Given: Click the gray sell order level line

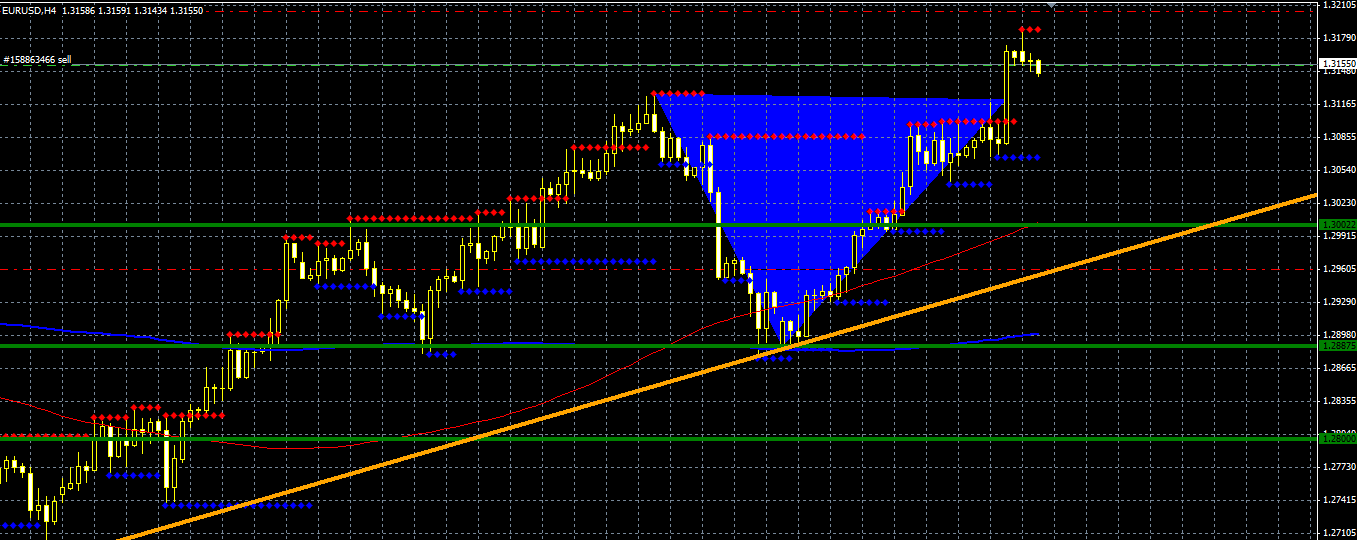Looking at the screenshot, I should [x=660, y=65].
